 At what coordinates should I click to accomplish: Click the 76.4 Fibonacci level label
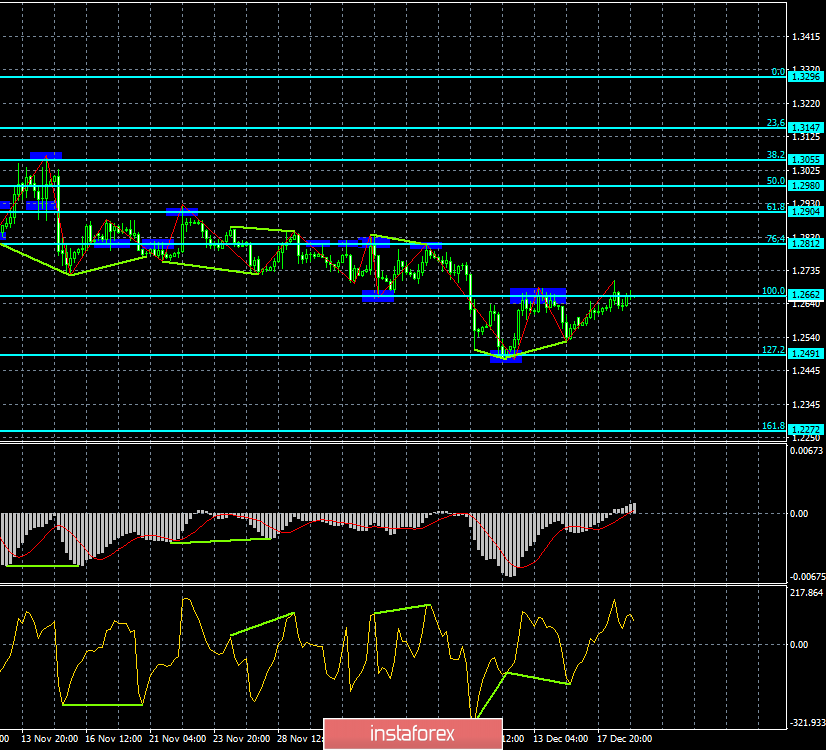tap(775, 239)
